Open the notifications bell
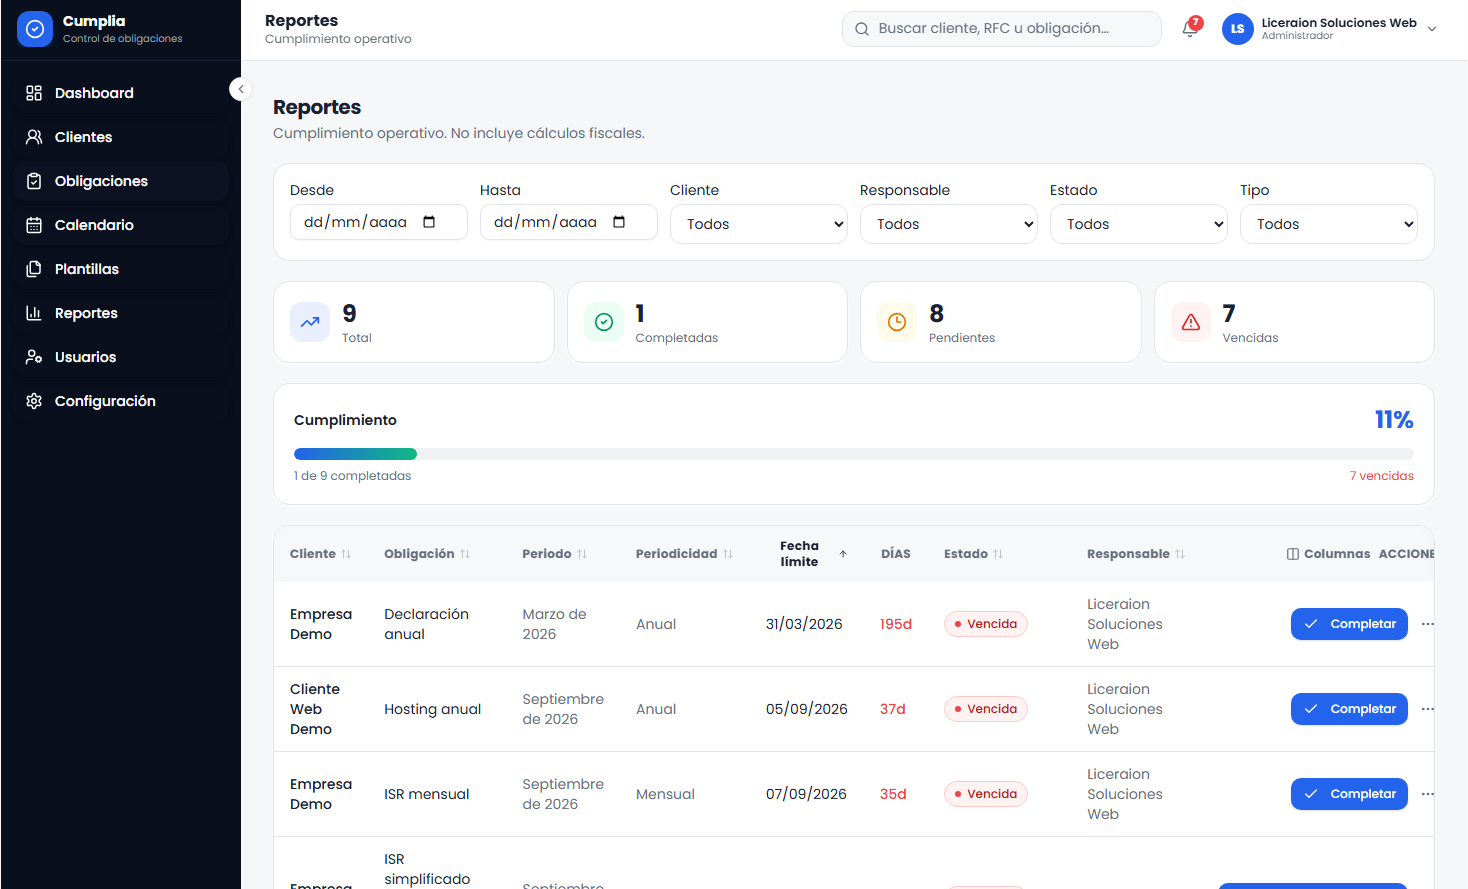The width and height of the screenshot is (1468, 889). click(x=1190, y=28)
